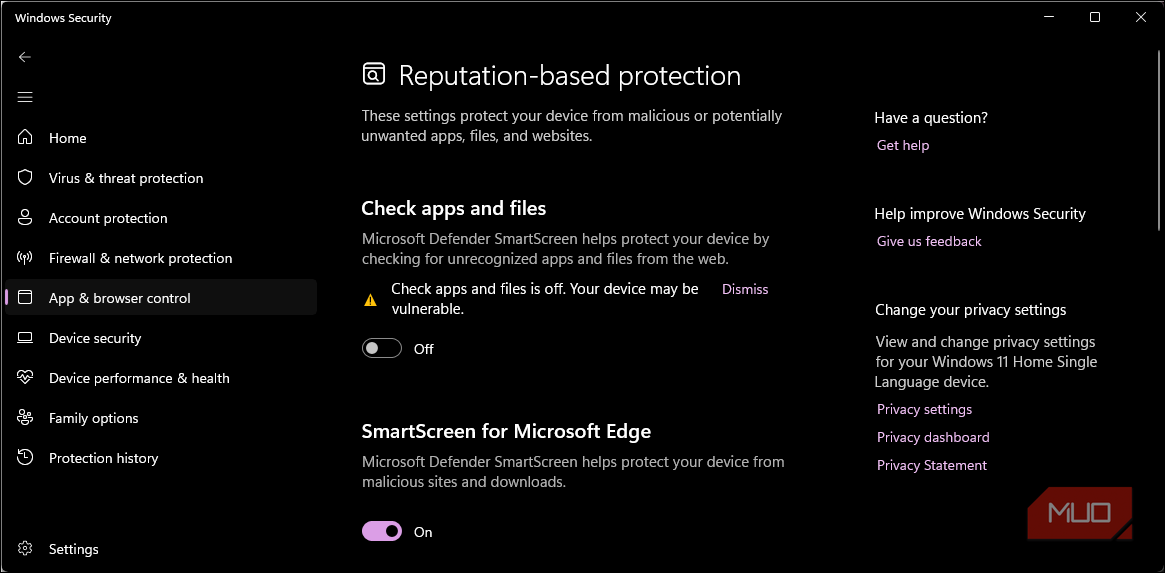The image size is (1165, 573).
Task: Click the Family options people icon
Action: pyautogui.click(x=25, y=418)
